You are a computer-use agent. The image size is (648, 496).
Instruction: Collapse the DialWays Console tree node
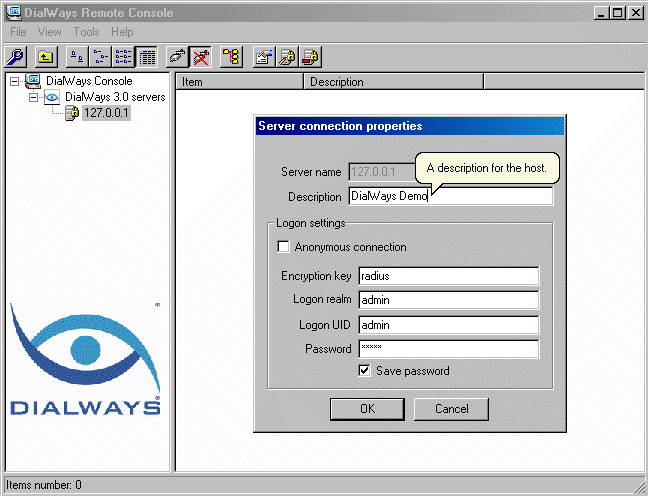(14, 81)
